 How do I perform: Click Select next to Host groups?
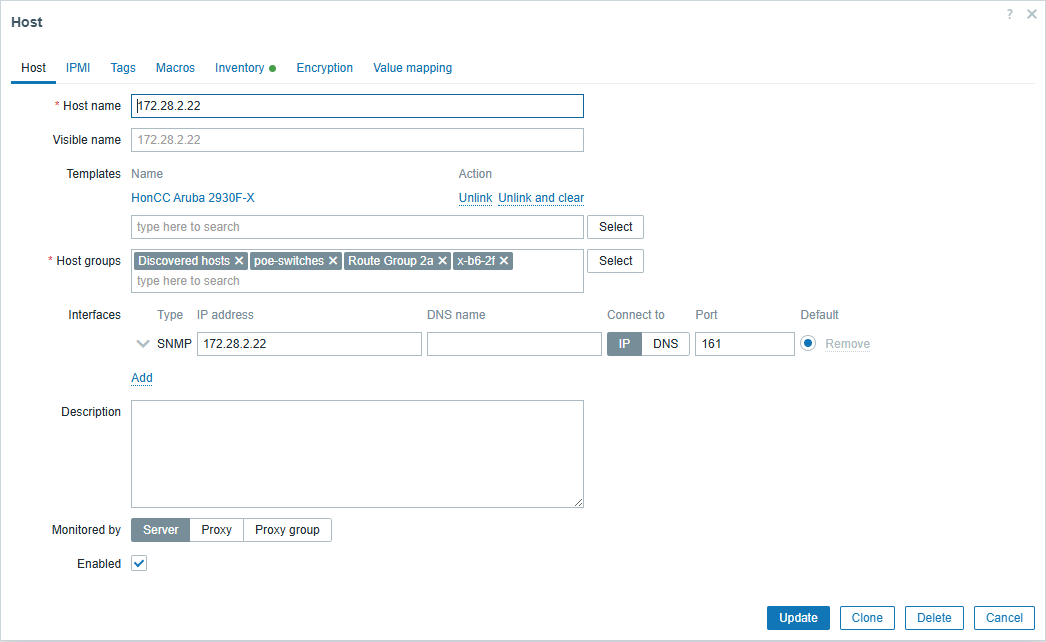coord(616,261)
